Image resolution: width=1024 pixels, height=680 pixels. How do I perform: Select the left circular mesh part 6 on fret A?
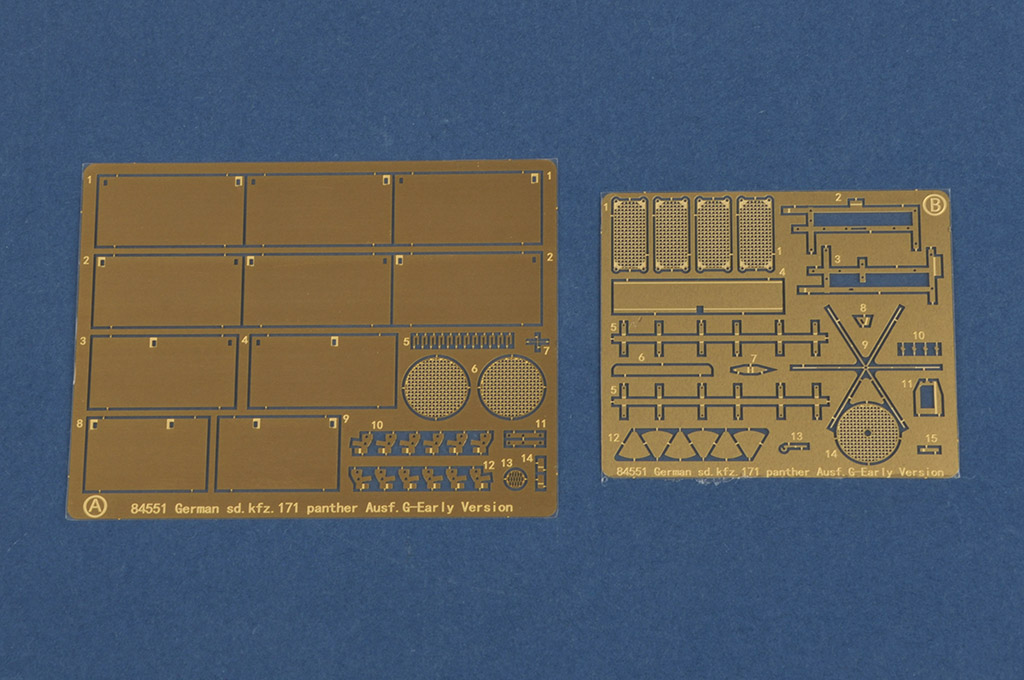click(438, 387)
